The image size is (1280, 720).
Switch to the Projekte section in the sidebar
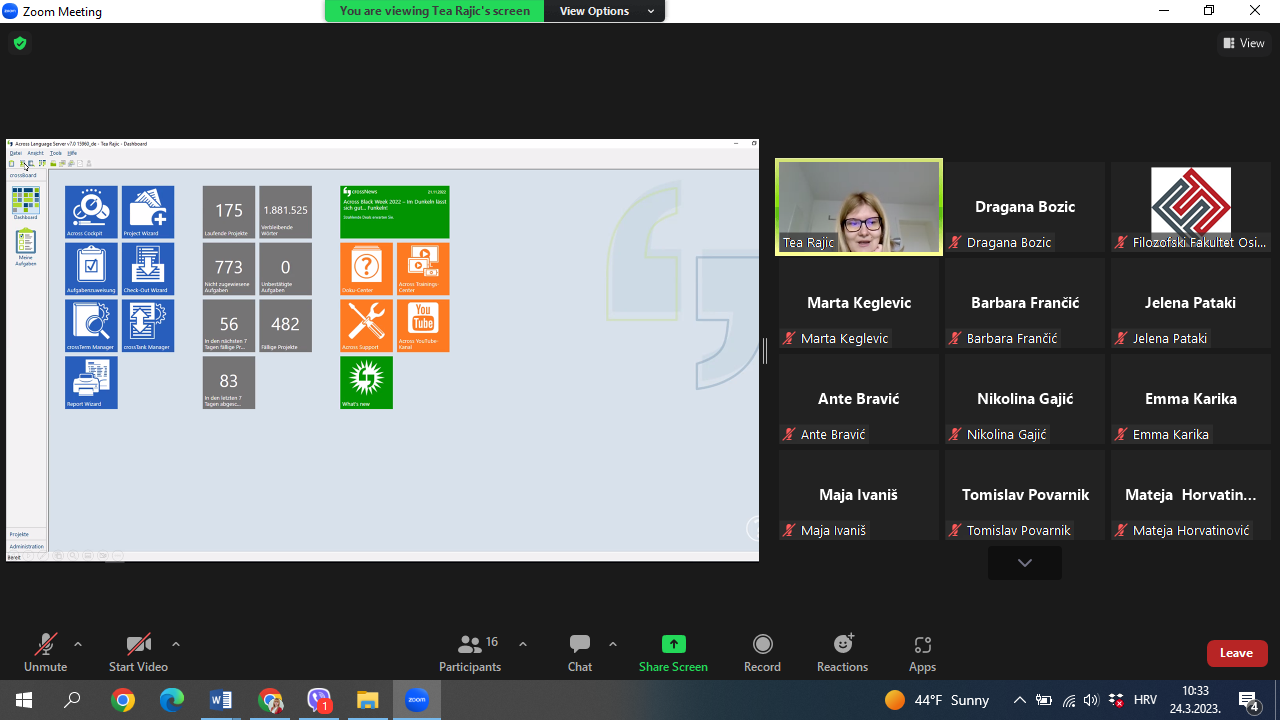[26, 535]
